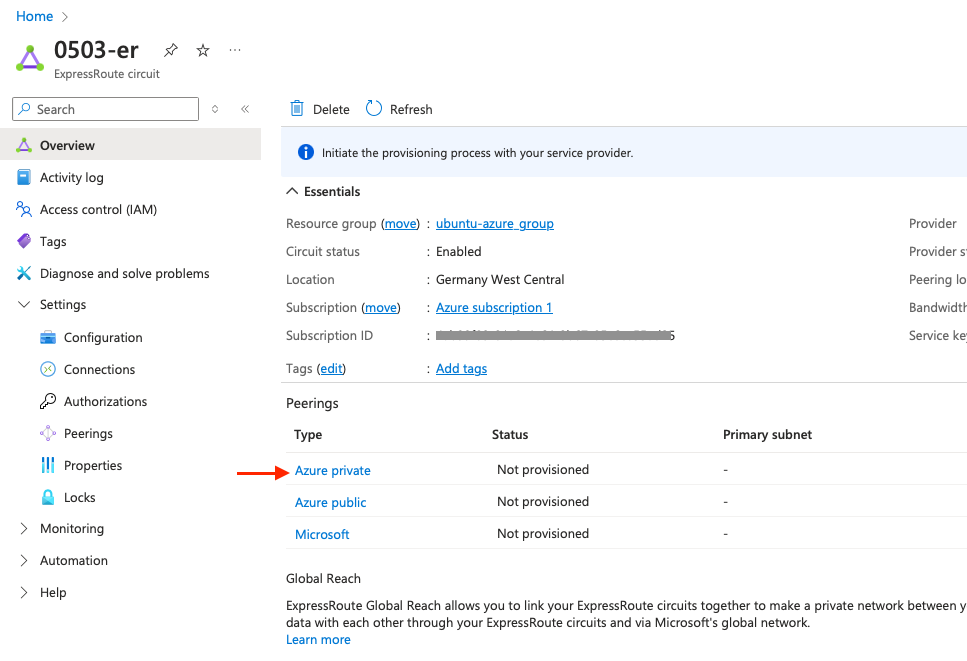Screen dimensions: 967x661
Task: Open the more options ellipsis menu
Action: click(235, 50)
